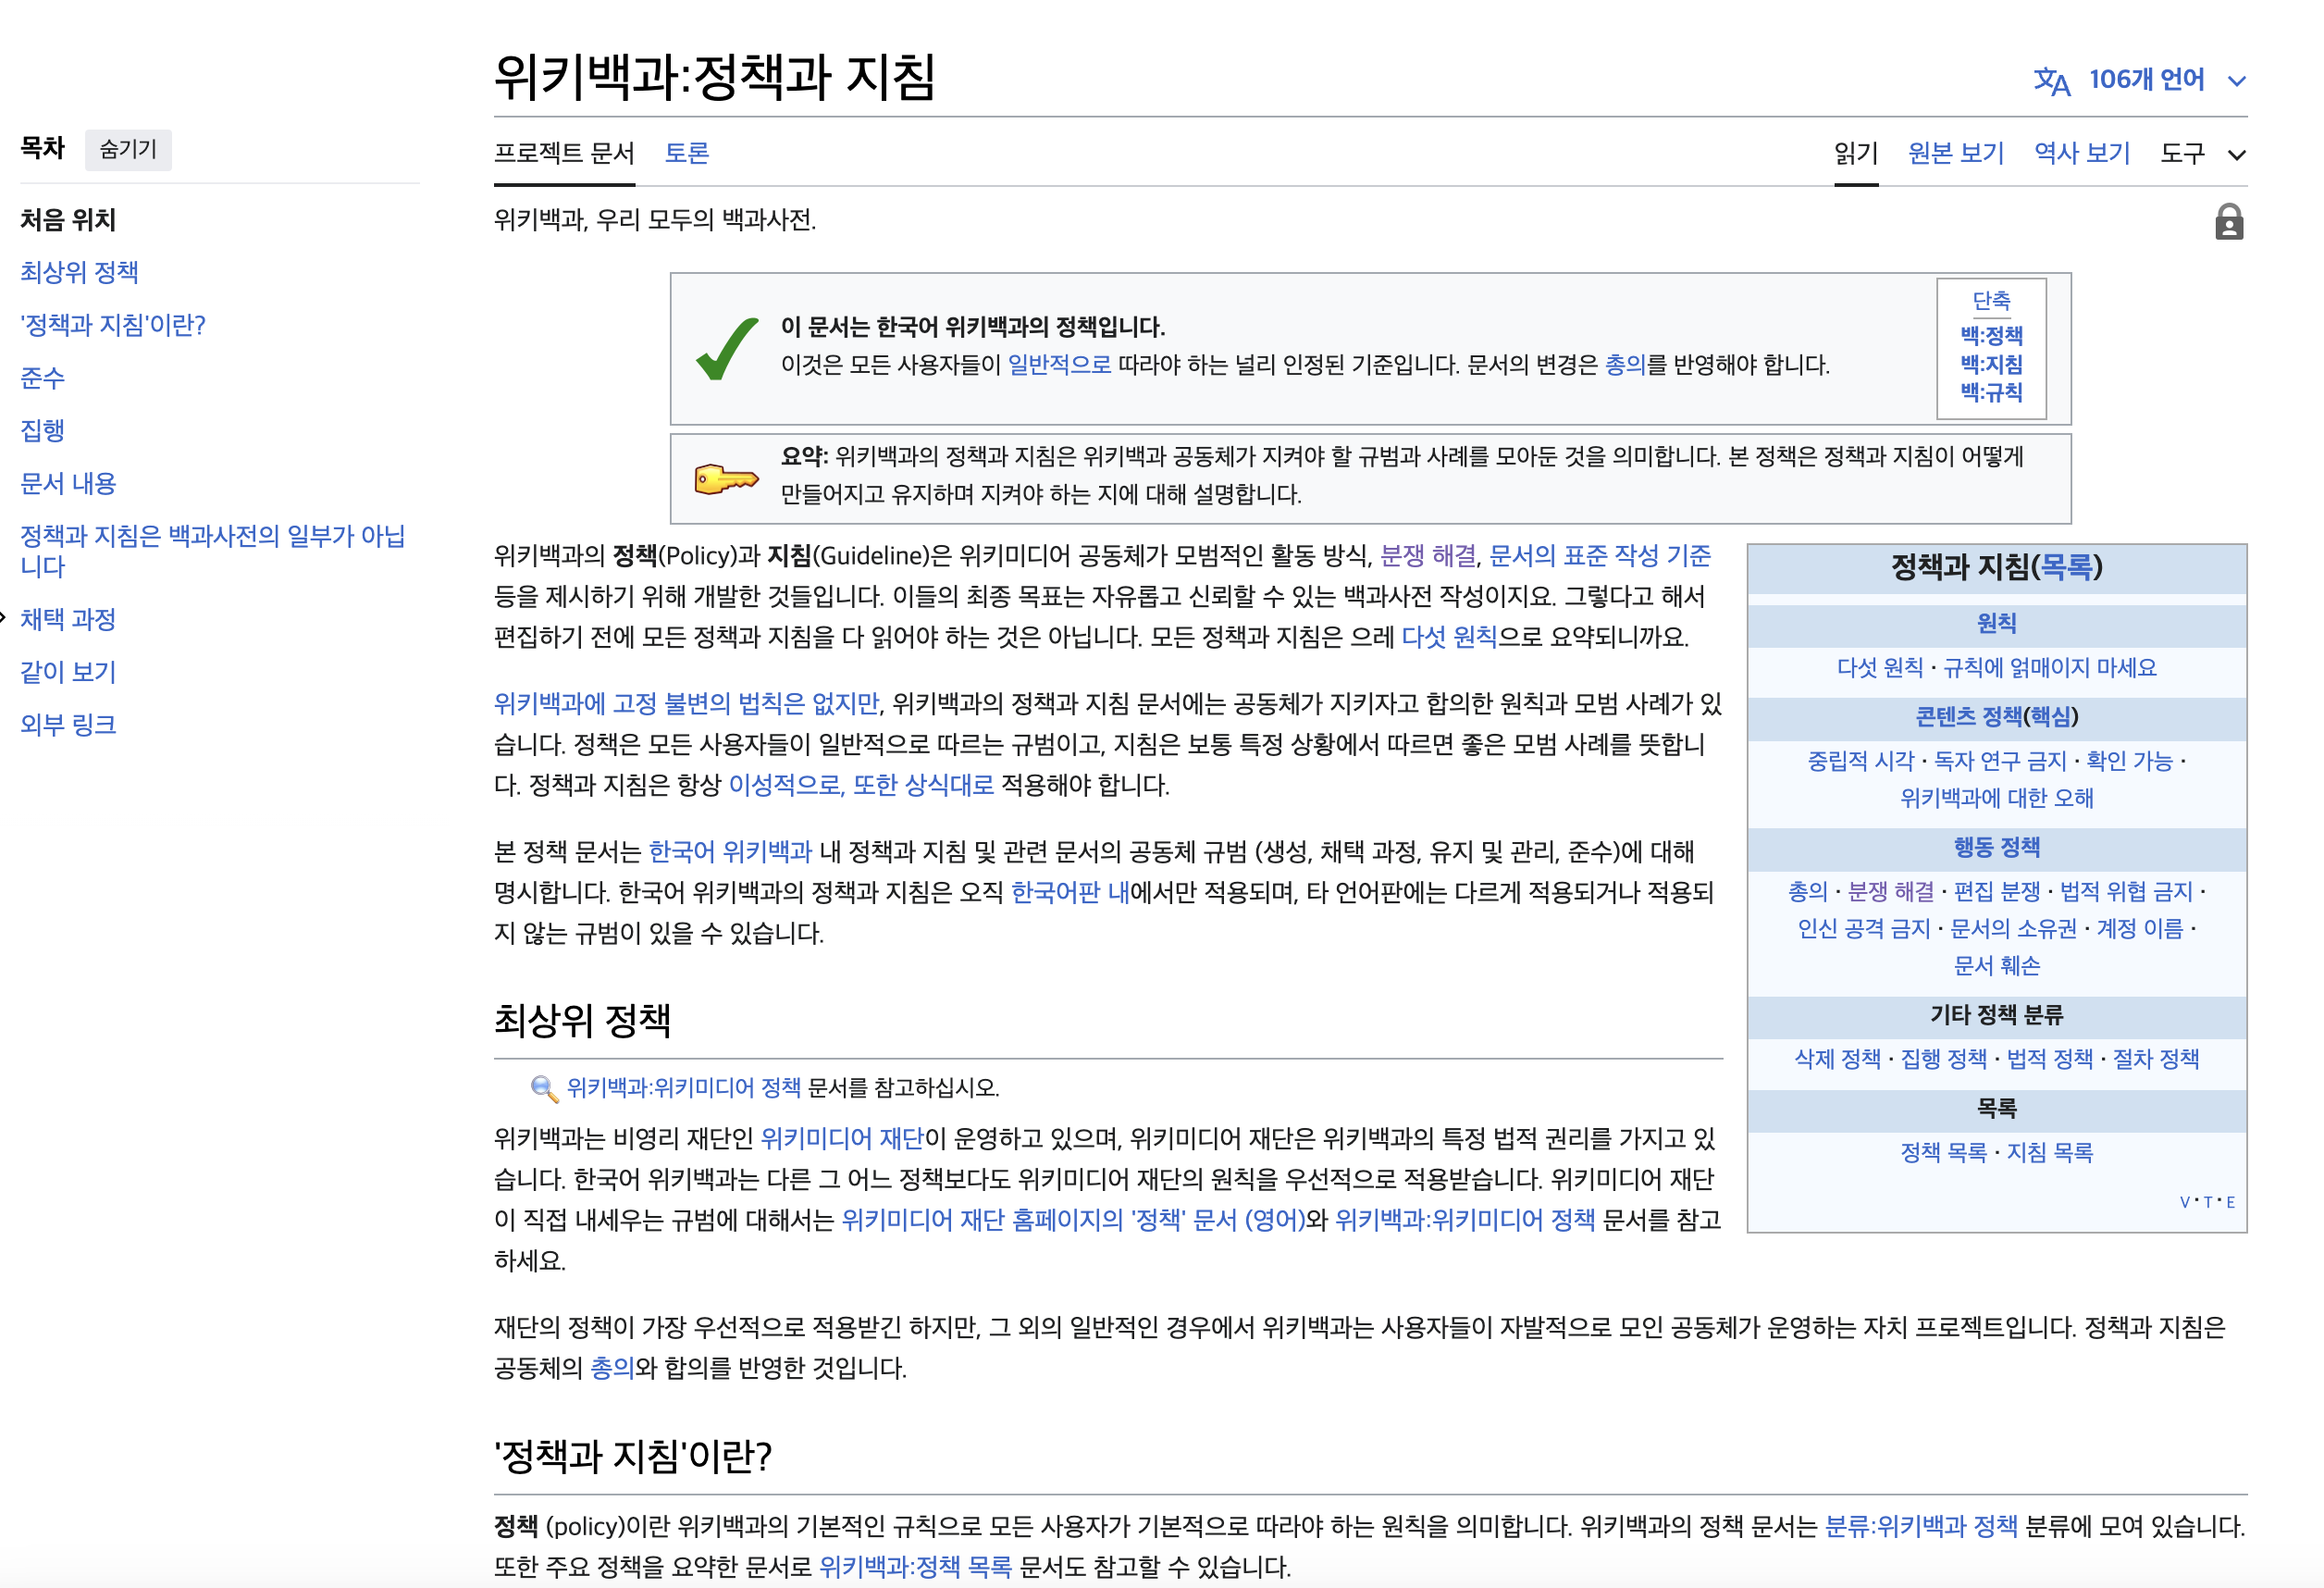Image resolution: width=2324 pixels, height=1588 pixels.
Task: Open 집행 정책 link in navbox
Action: coord(1943,1059)
